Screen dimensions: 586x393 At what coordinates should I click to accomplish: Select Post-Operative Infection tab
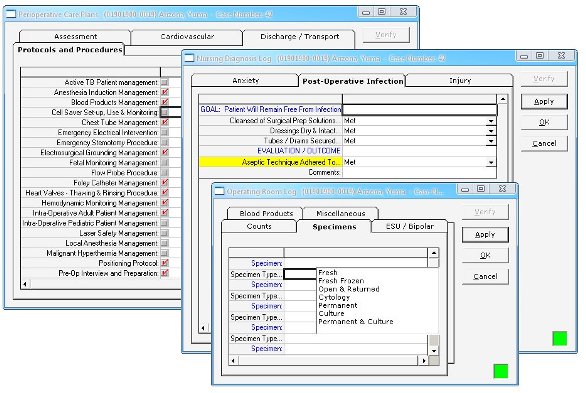click(353, 81)
